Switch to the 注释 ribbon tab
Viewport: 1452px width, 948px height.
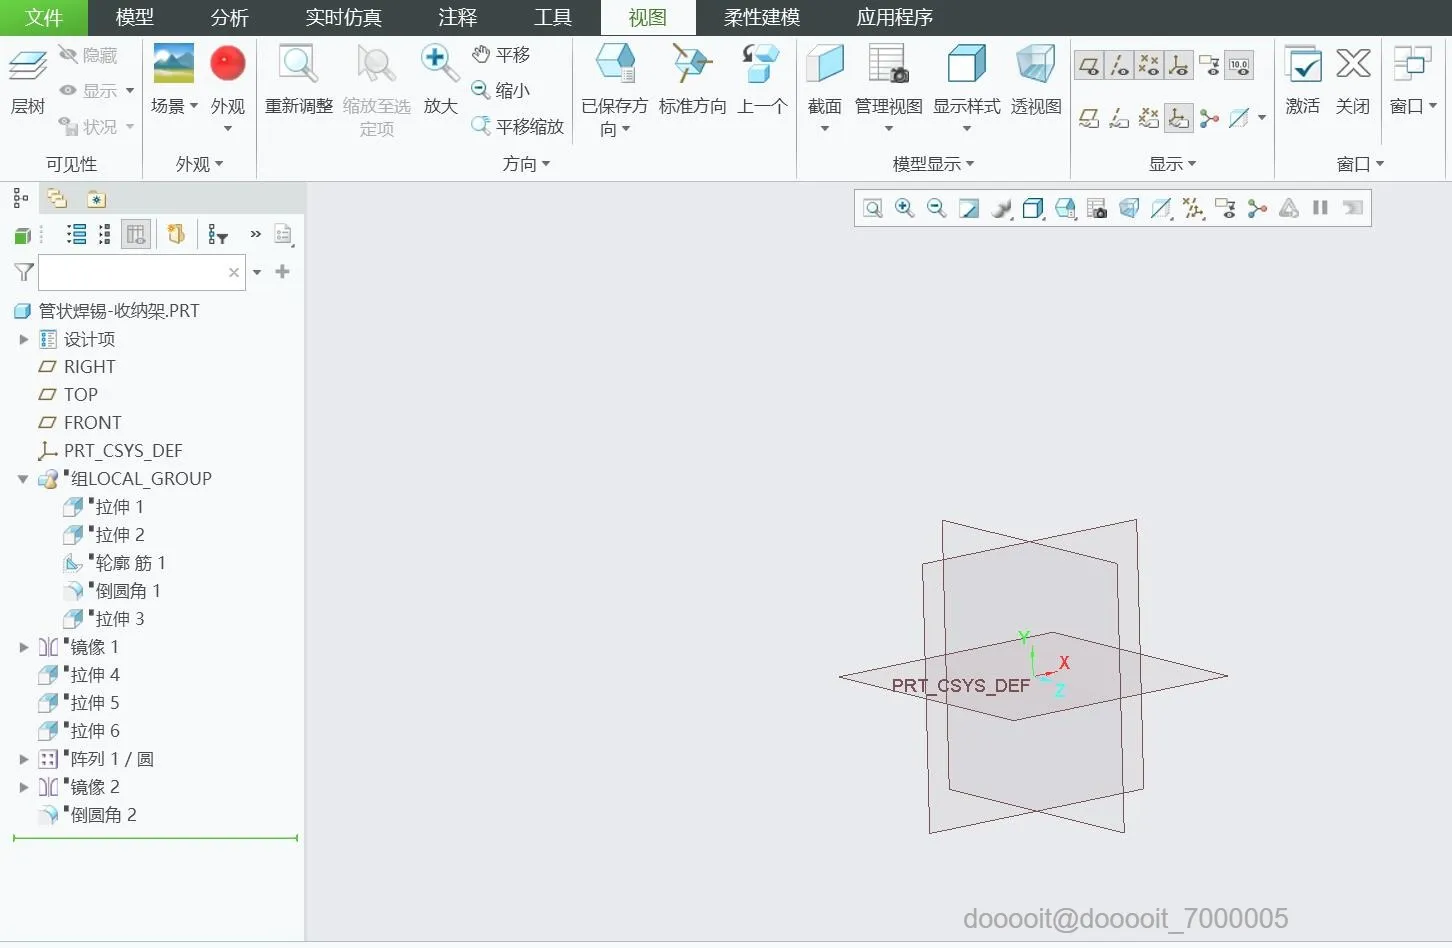pyautogui.click(x=457, y=17)
